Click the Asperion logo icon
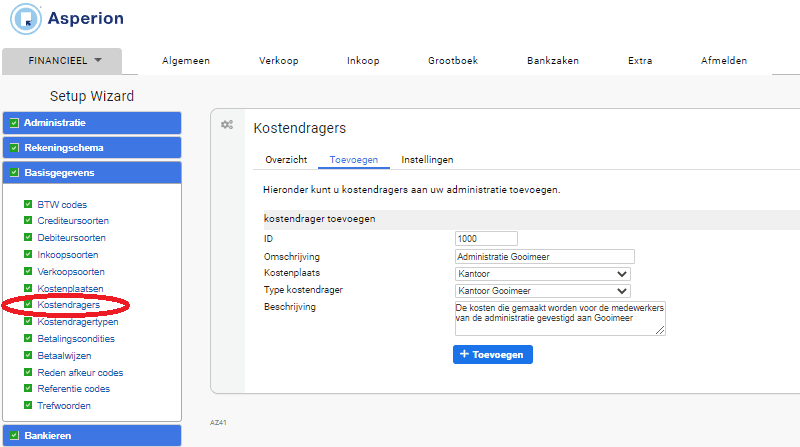The width and height of the screenshot is (800, 447). click(x=26, y=19)
